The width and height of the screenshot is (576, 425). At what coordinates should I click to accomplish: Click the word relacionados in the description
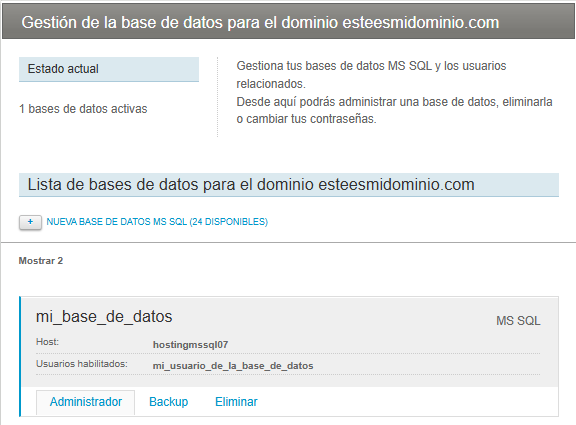pyautogui.click(x=271, y=84)
